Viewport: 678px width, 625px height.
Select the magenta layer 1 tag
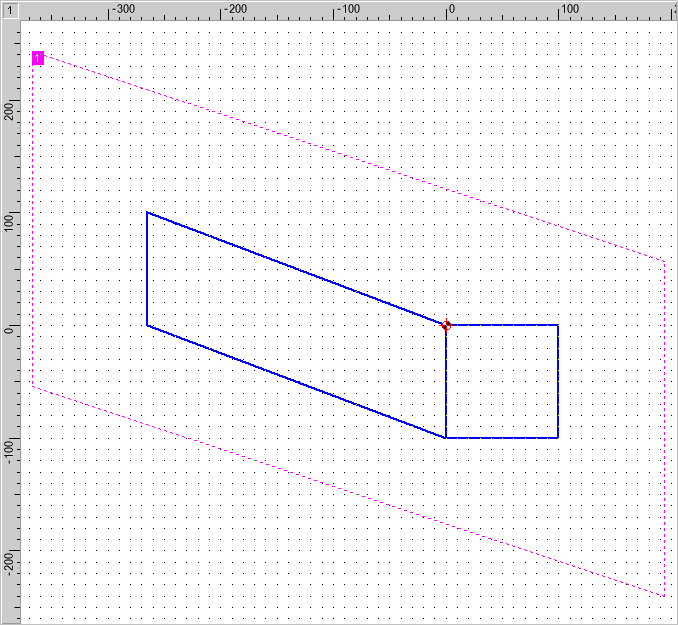(38, 59)
